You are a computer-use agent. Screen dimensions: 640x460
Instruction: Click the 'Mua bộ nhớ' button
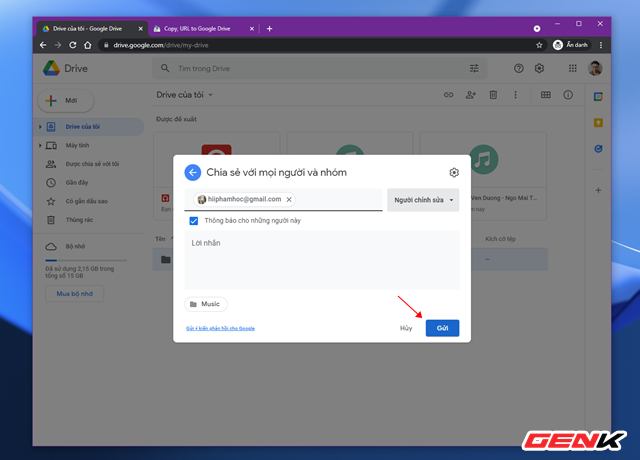[x=75, y=294]
